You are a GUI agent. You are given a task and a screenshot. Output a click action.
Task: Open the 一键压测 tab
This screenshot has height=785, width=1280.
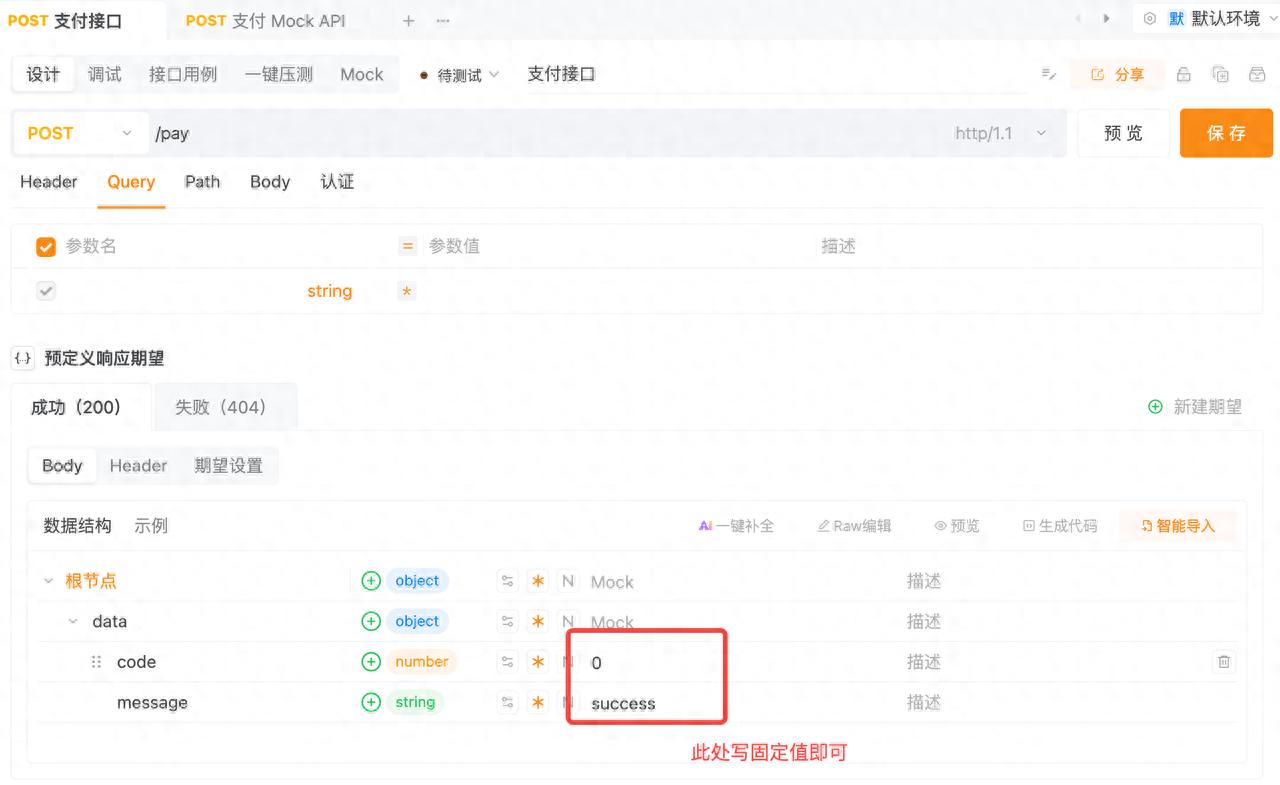[x=279, y=74]
